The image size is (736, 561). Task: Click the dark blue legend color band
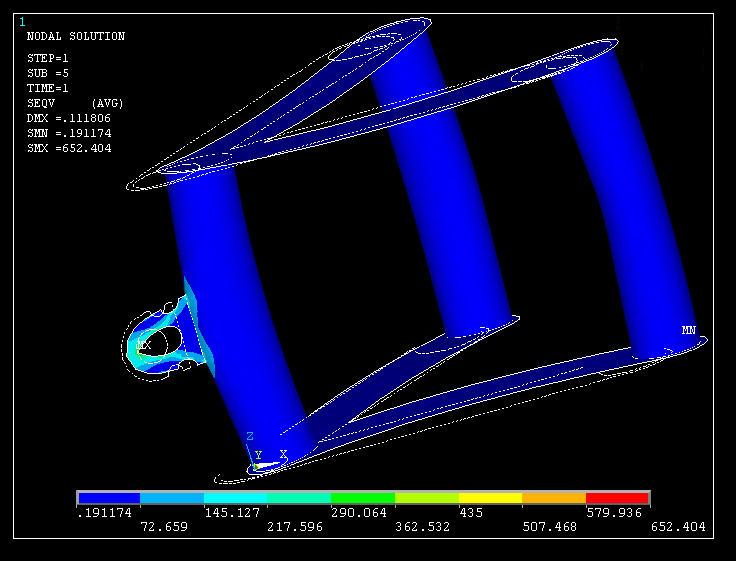[x=109, y=498]
